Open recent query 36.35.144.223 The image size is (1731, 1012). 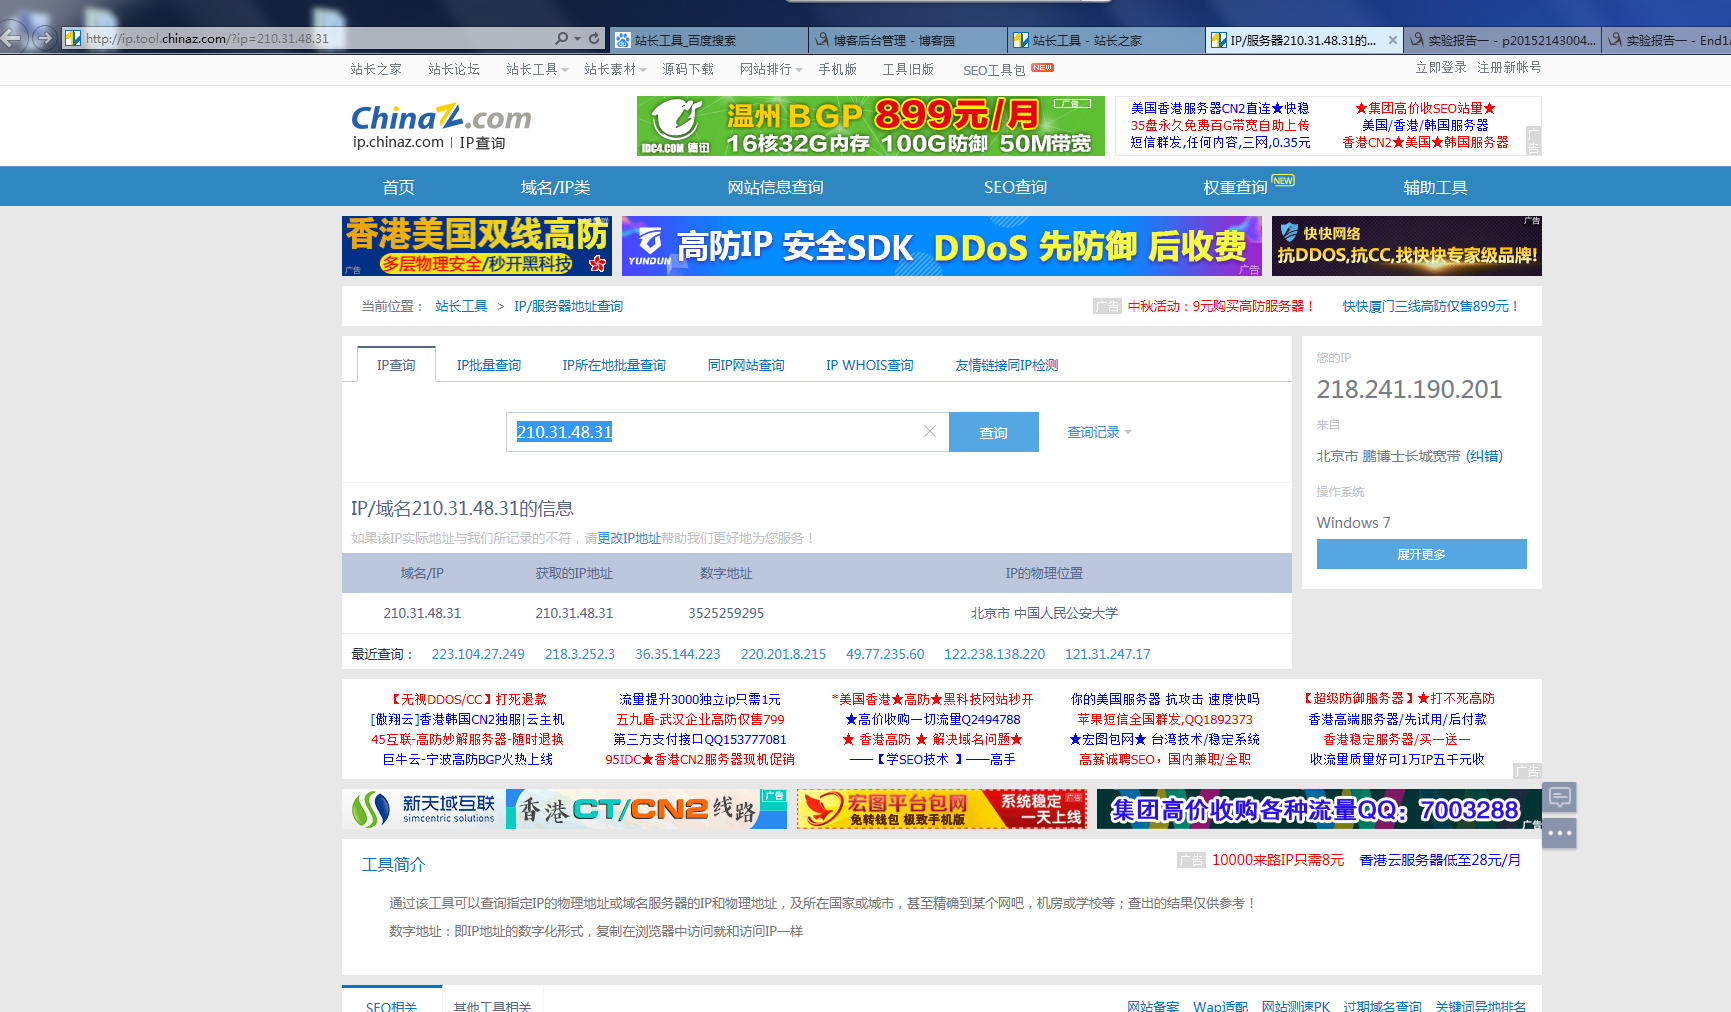[x=678, y=654]
